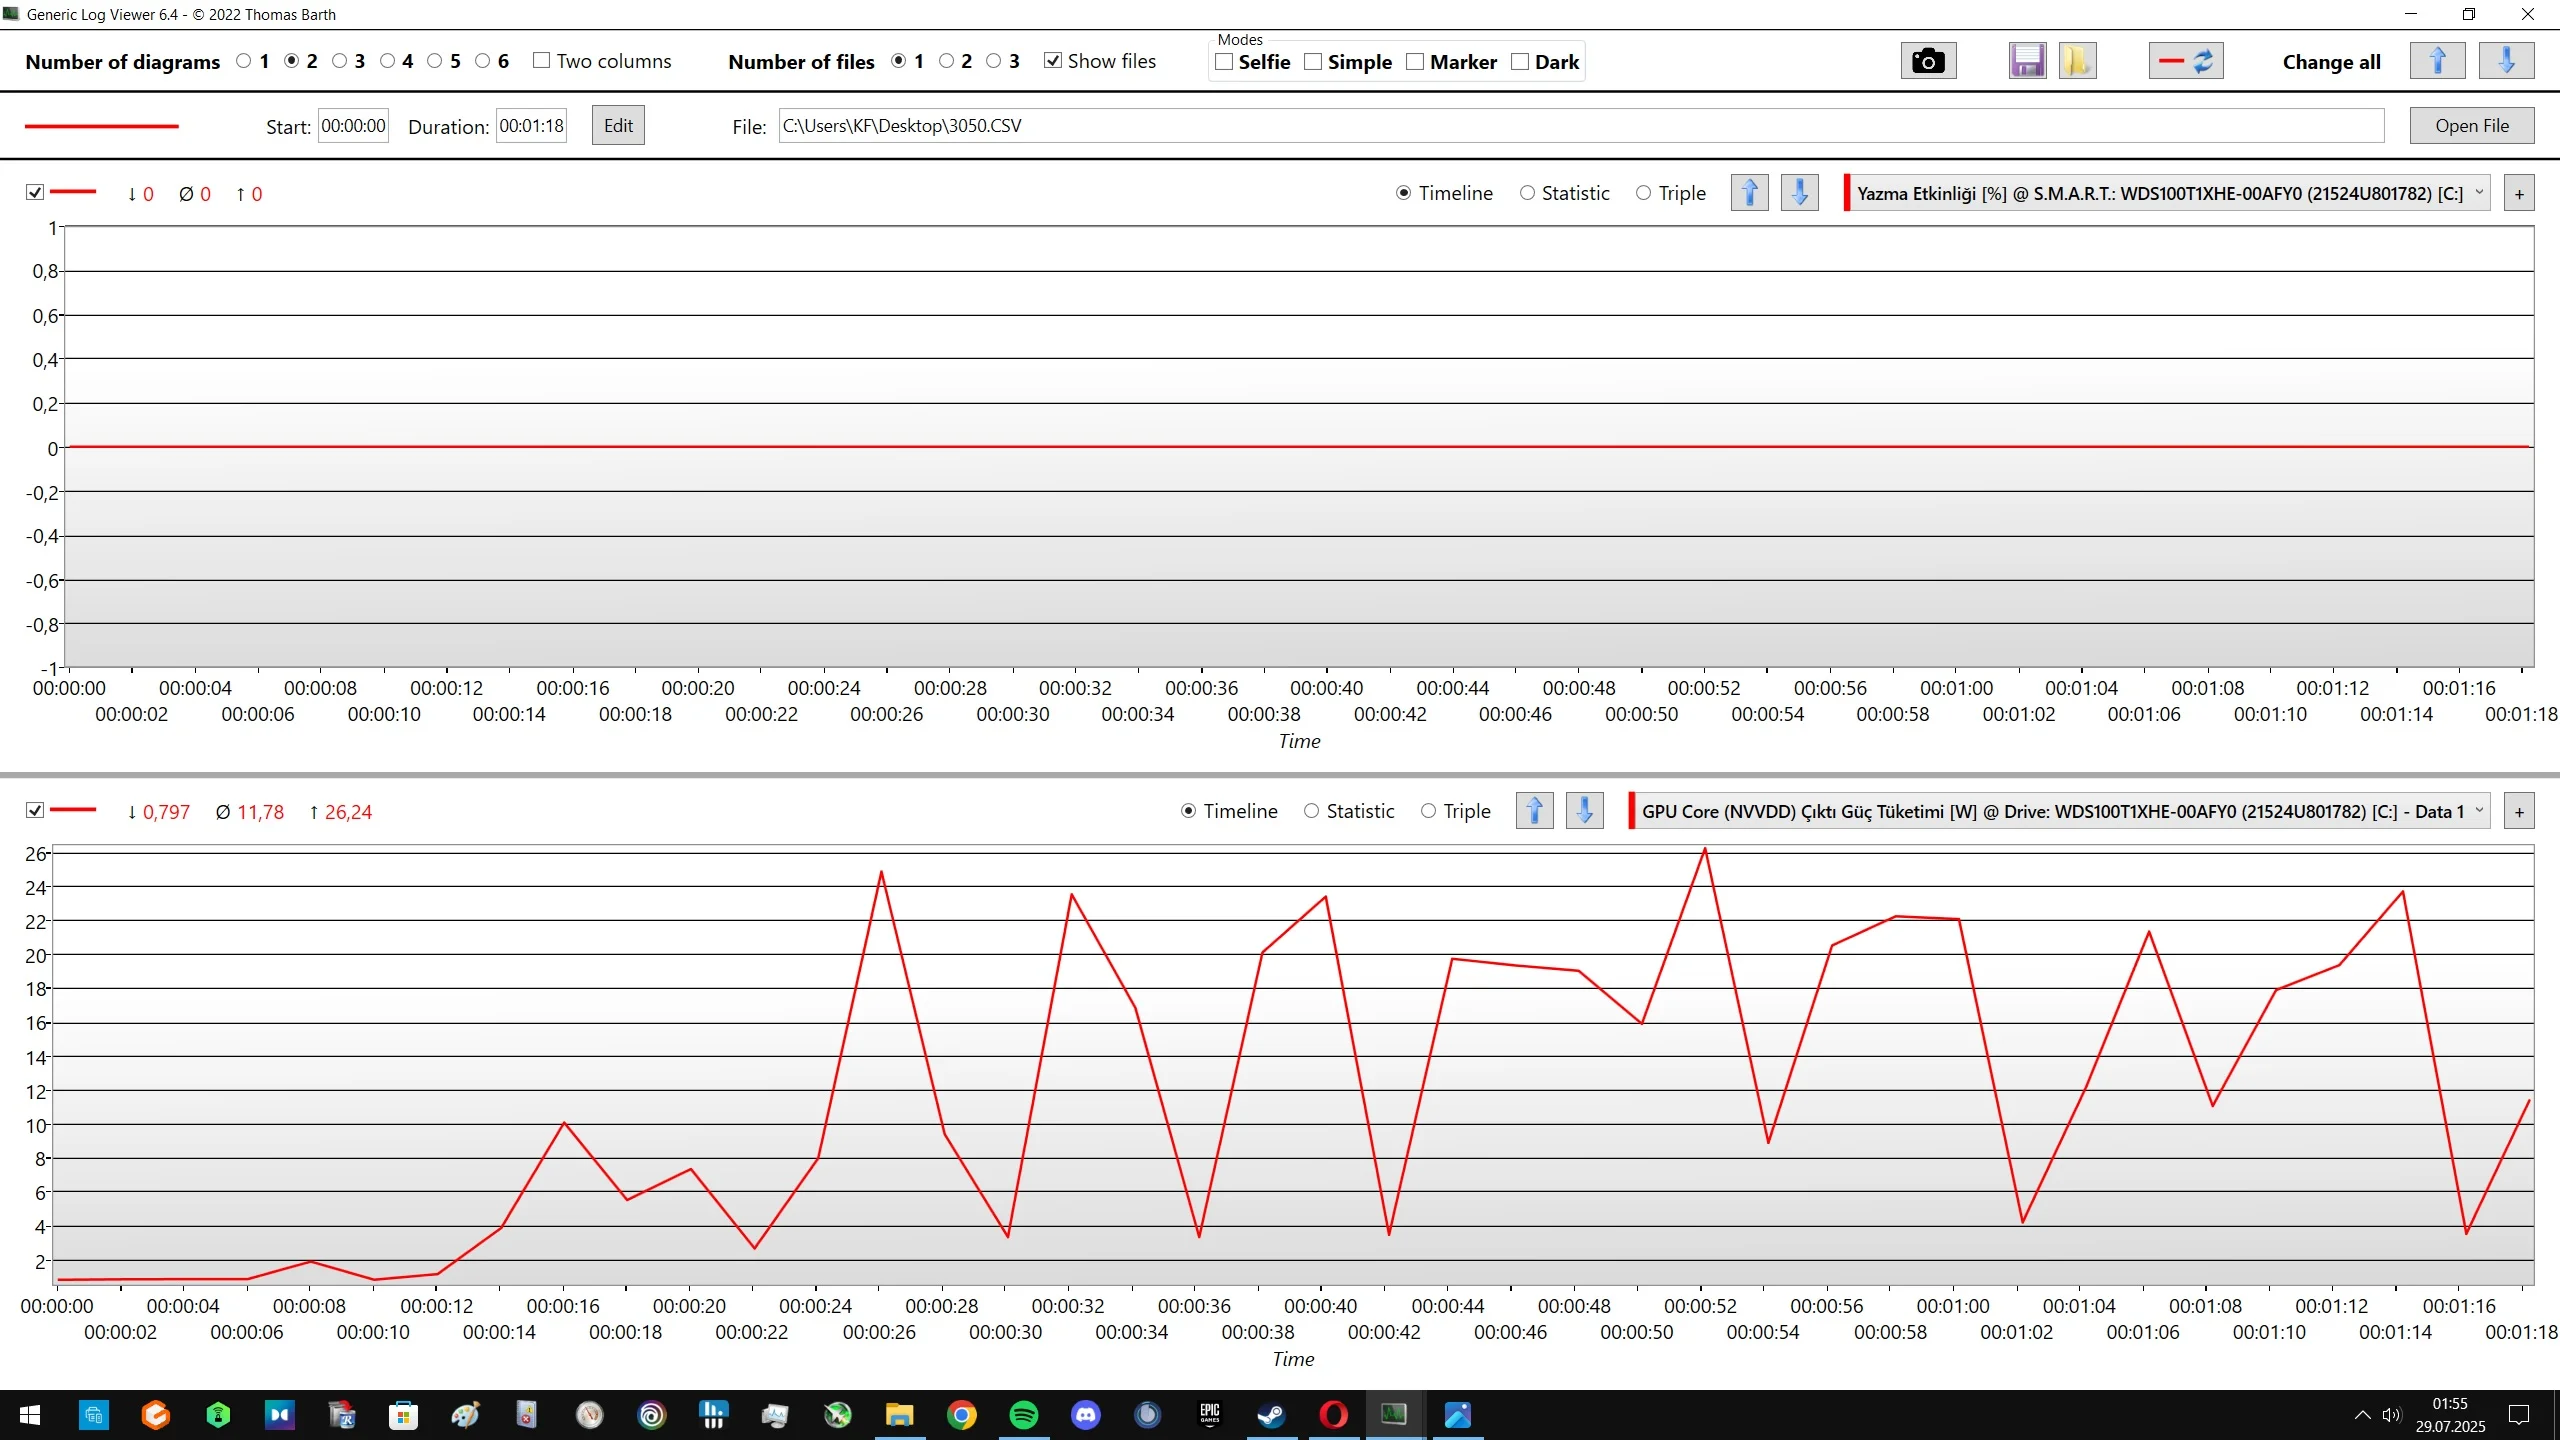The width and height of the screenshot is (2560, 1440).
Task: Click up arrow beside GPU Core dropdown
Action: (x=1535, y=811)
